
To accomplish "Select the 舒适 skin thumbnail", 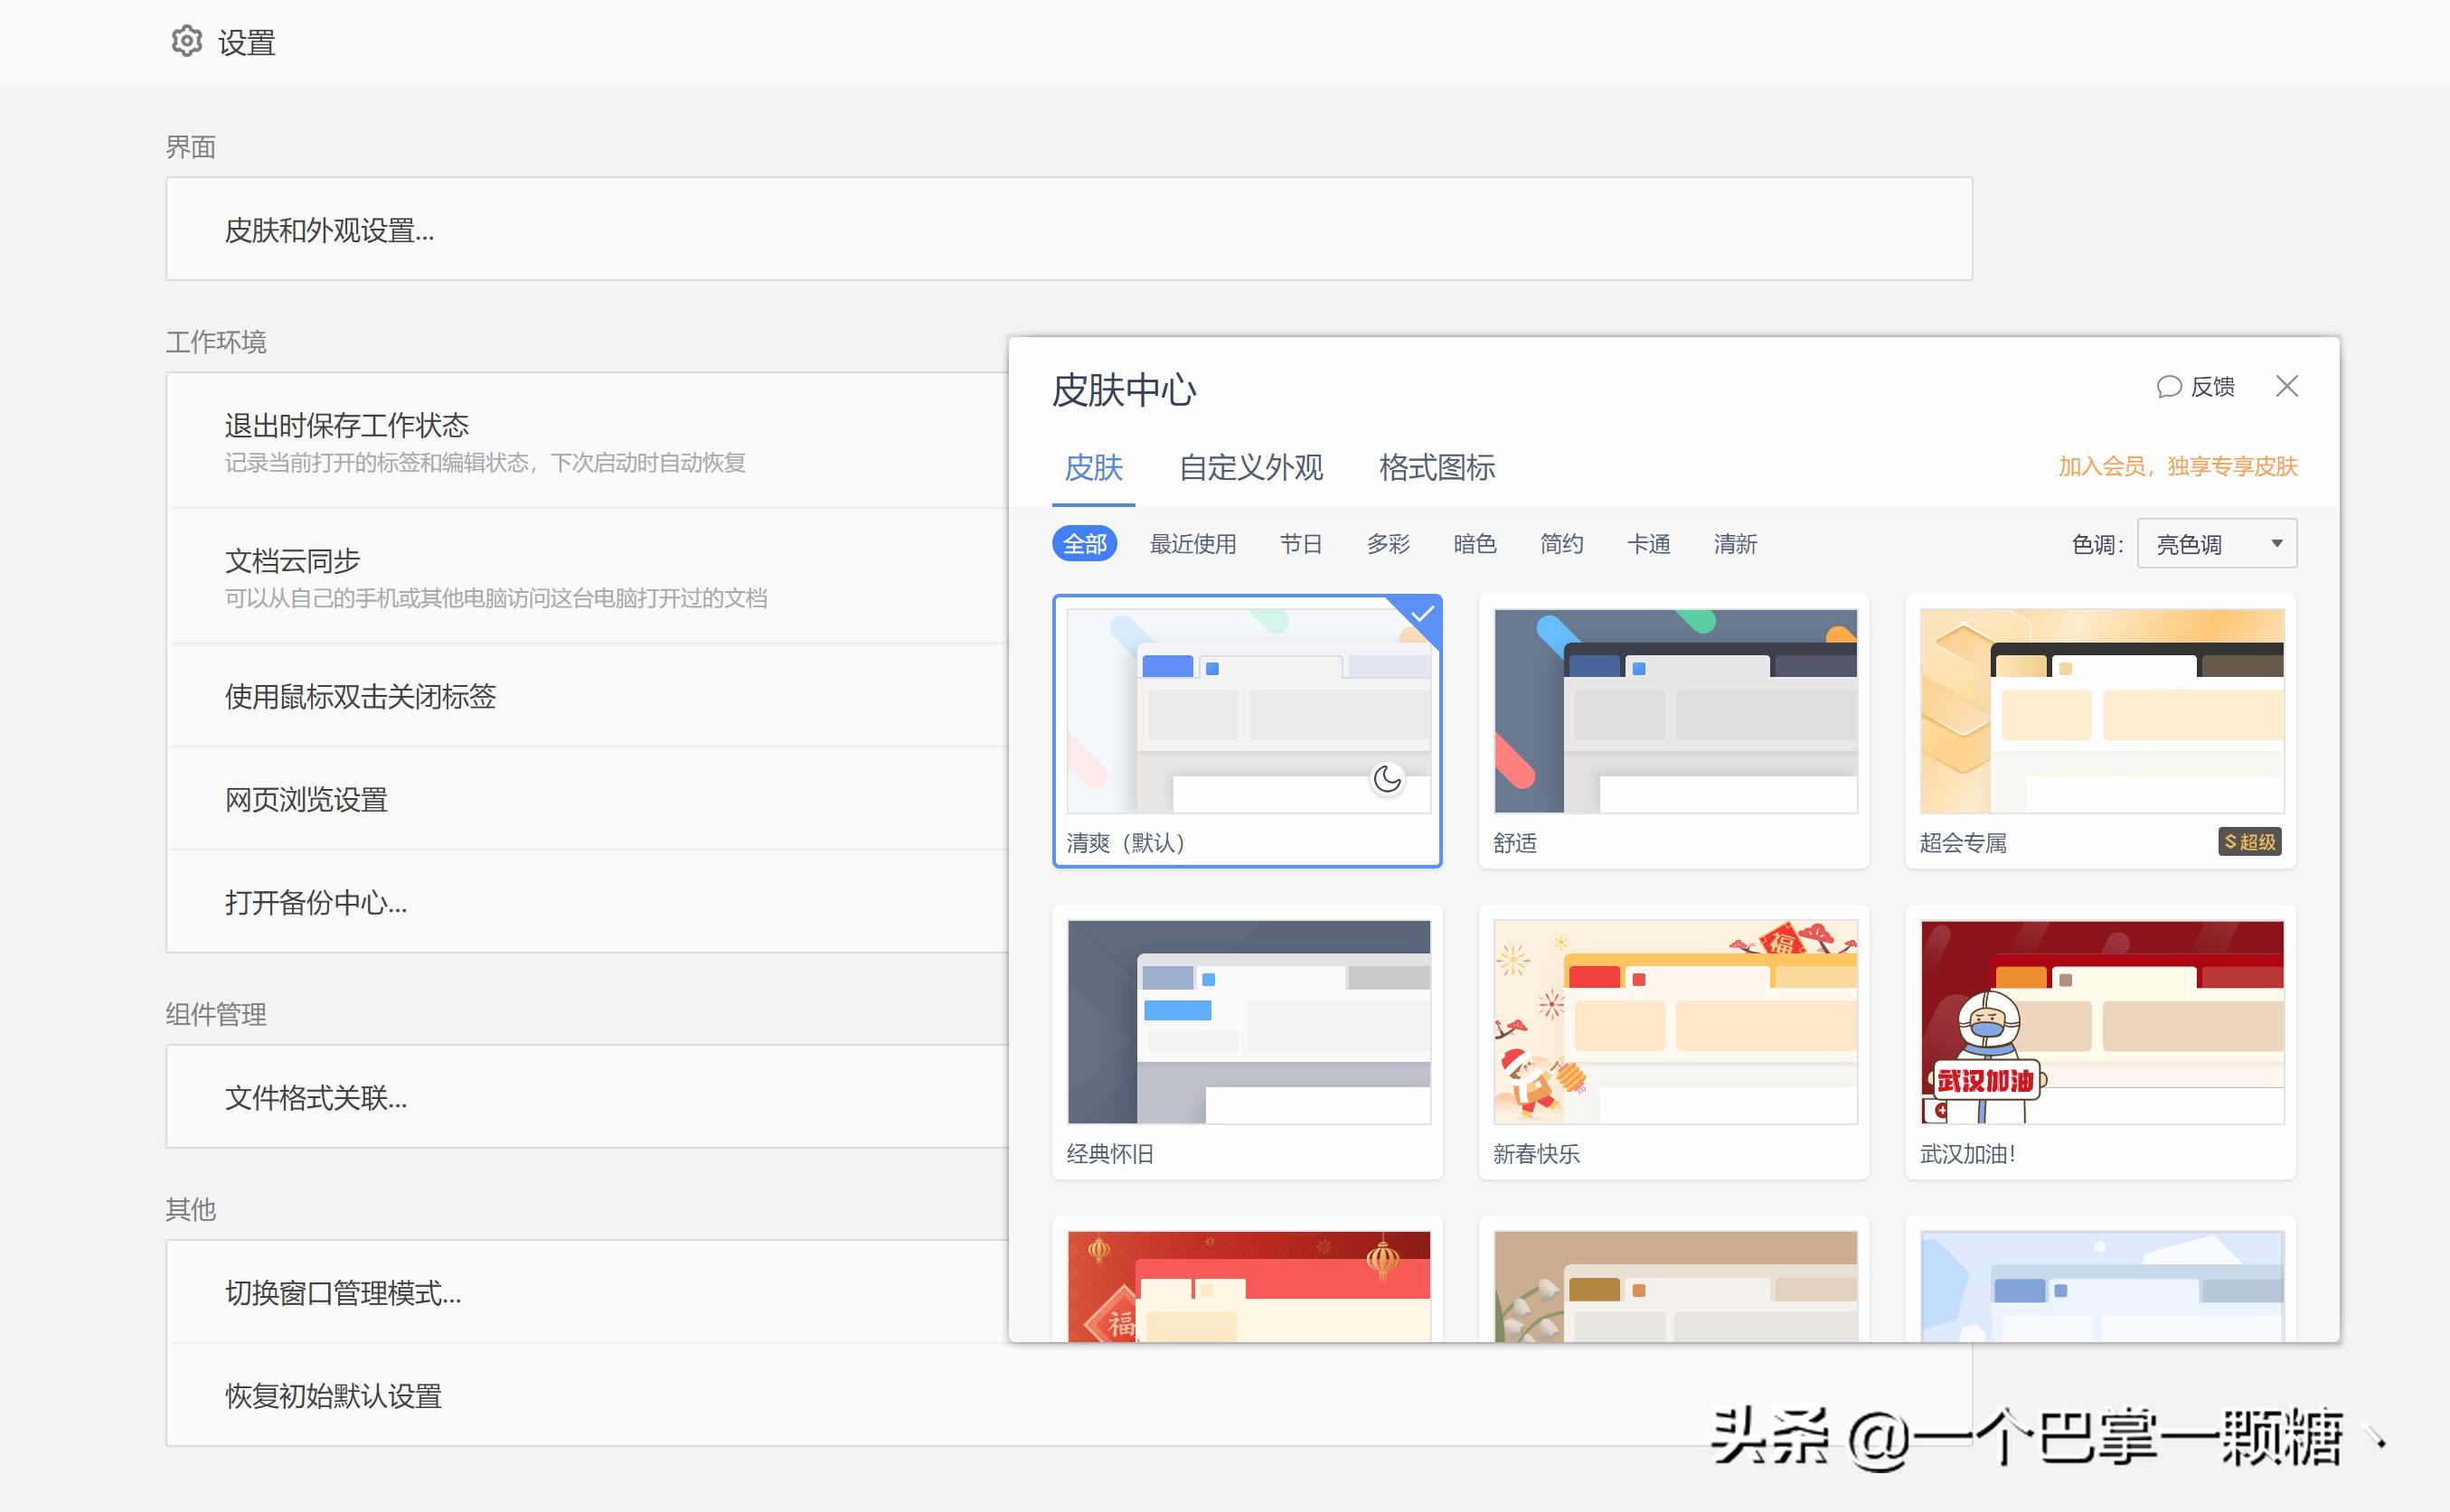I will click(x=1673, y=712).
